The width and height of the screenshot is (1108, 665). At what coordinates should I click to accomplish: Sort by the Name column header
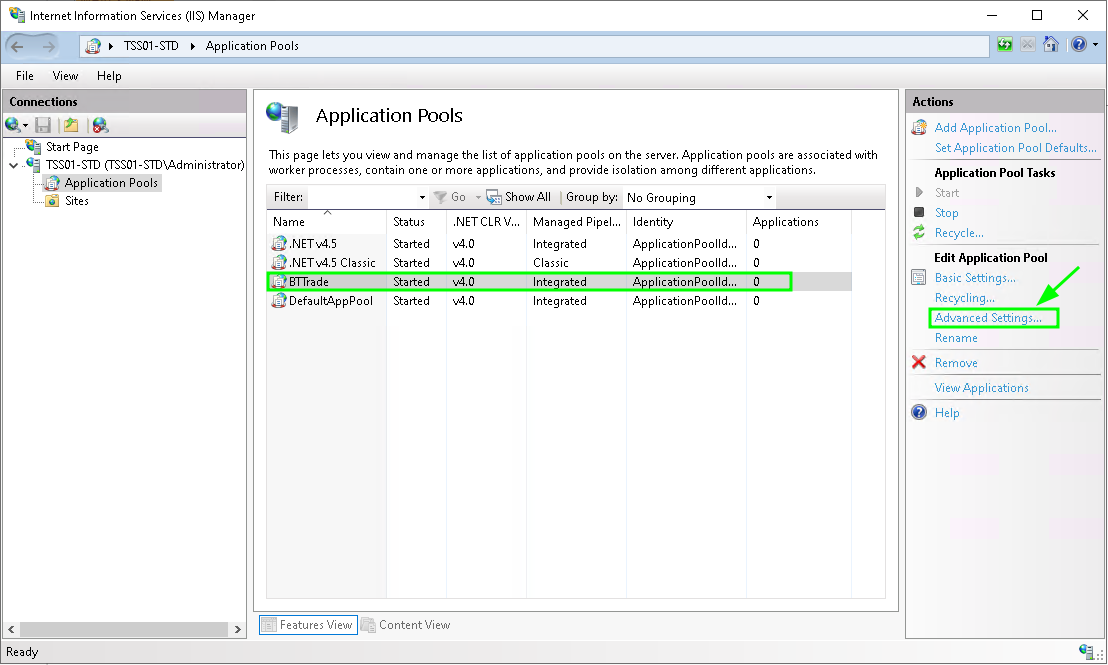click(x=326, y=222)
